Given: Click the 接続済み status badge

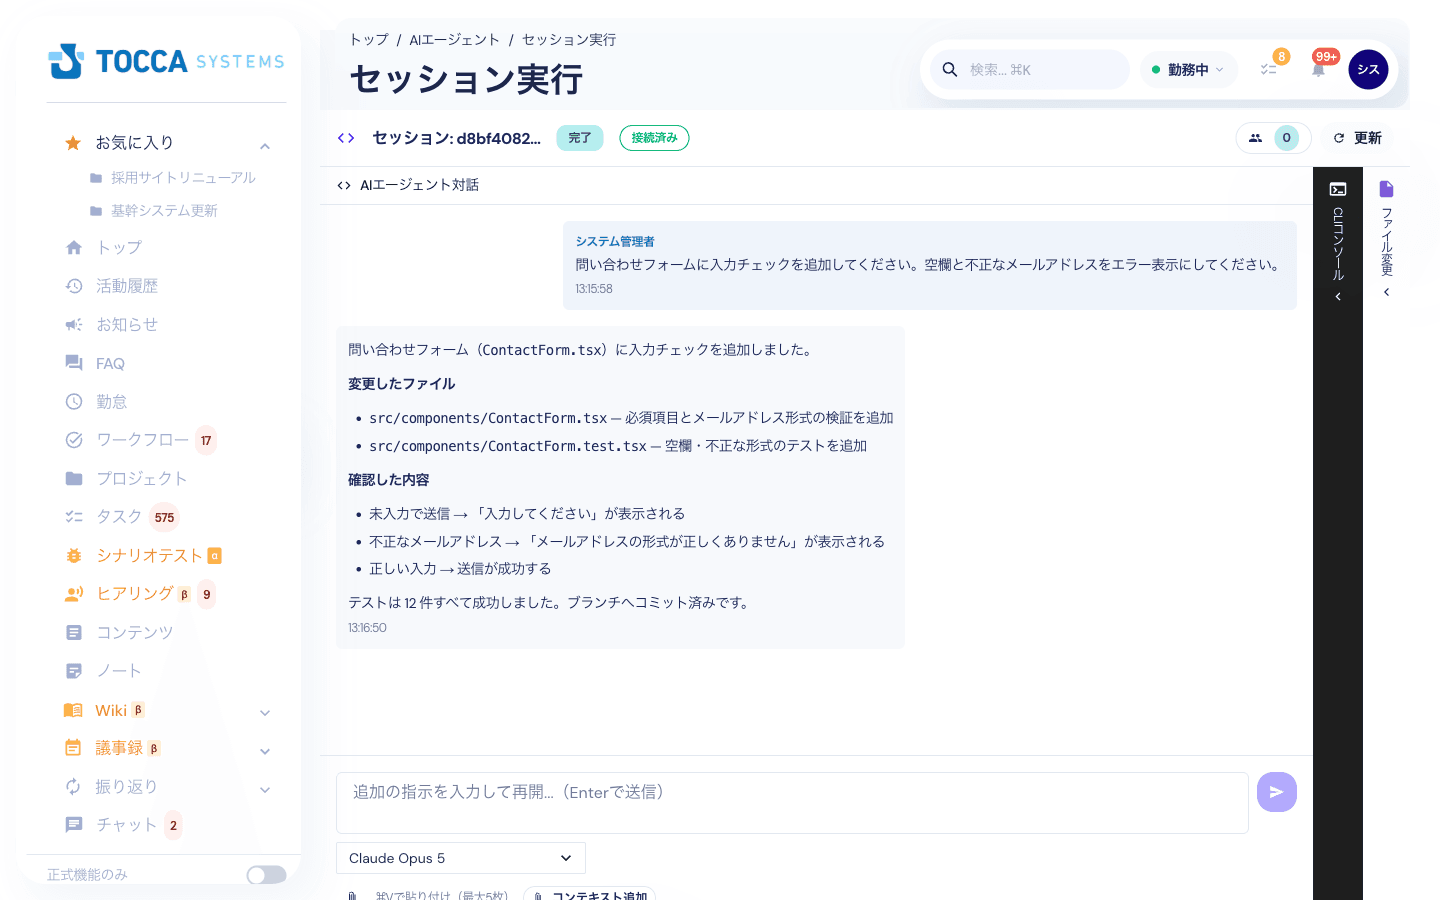Looking at the screenshot, I should [654, 138].
